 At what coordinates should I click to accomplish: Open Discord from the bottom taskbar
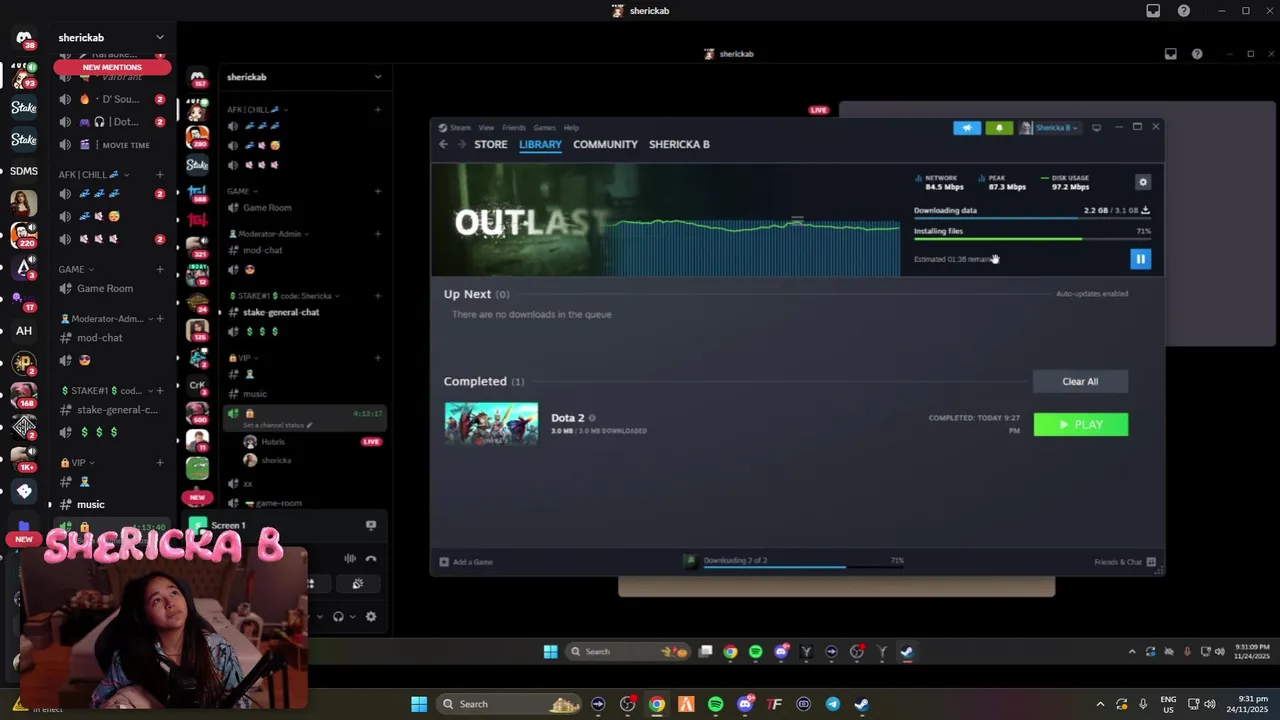tap(744, 704)
